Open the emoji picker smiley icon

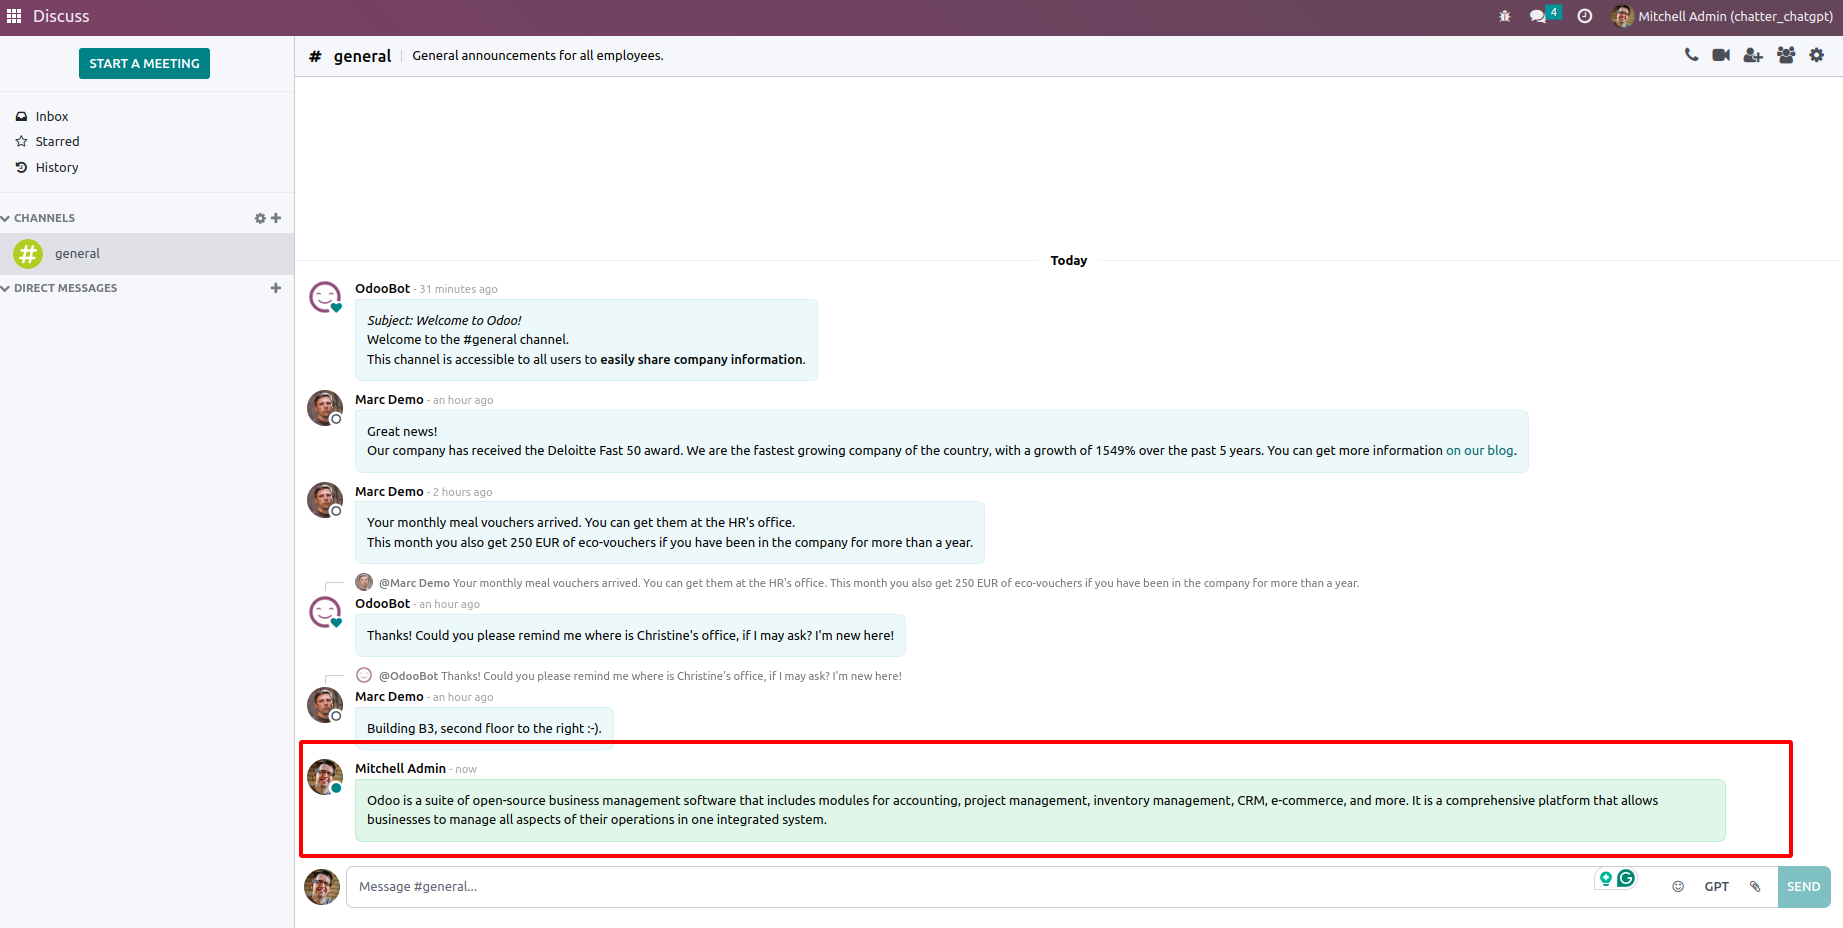tap(1678, 887)
